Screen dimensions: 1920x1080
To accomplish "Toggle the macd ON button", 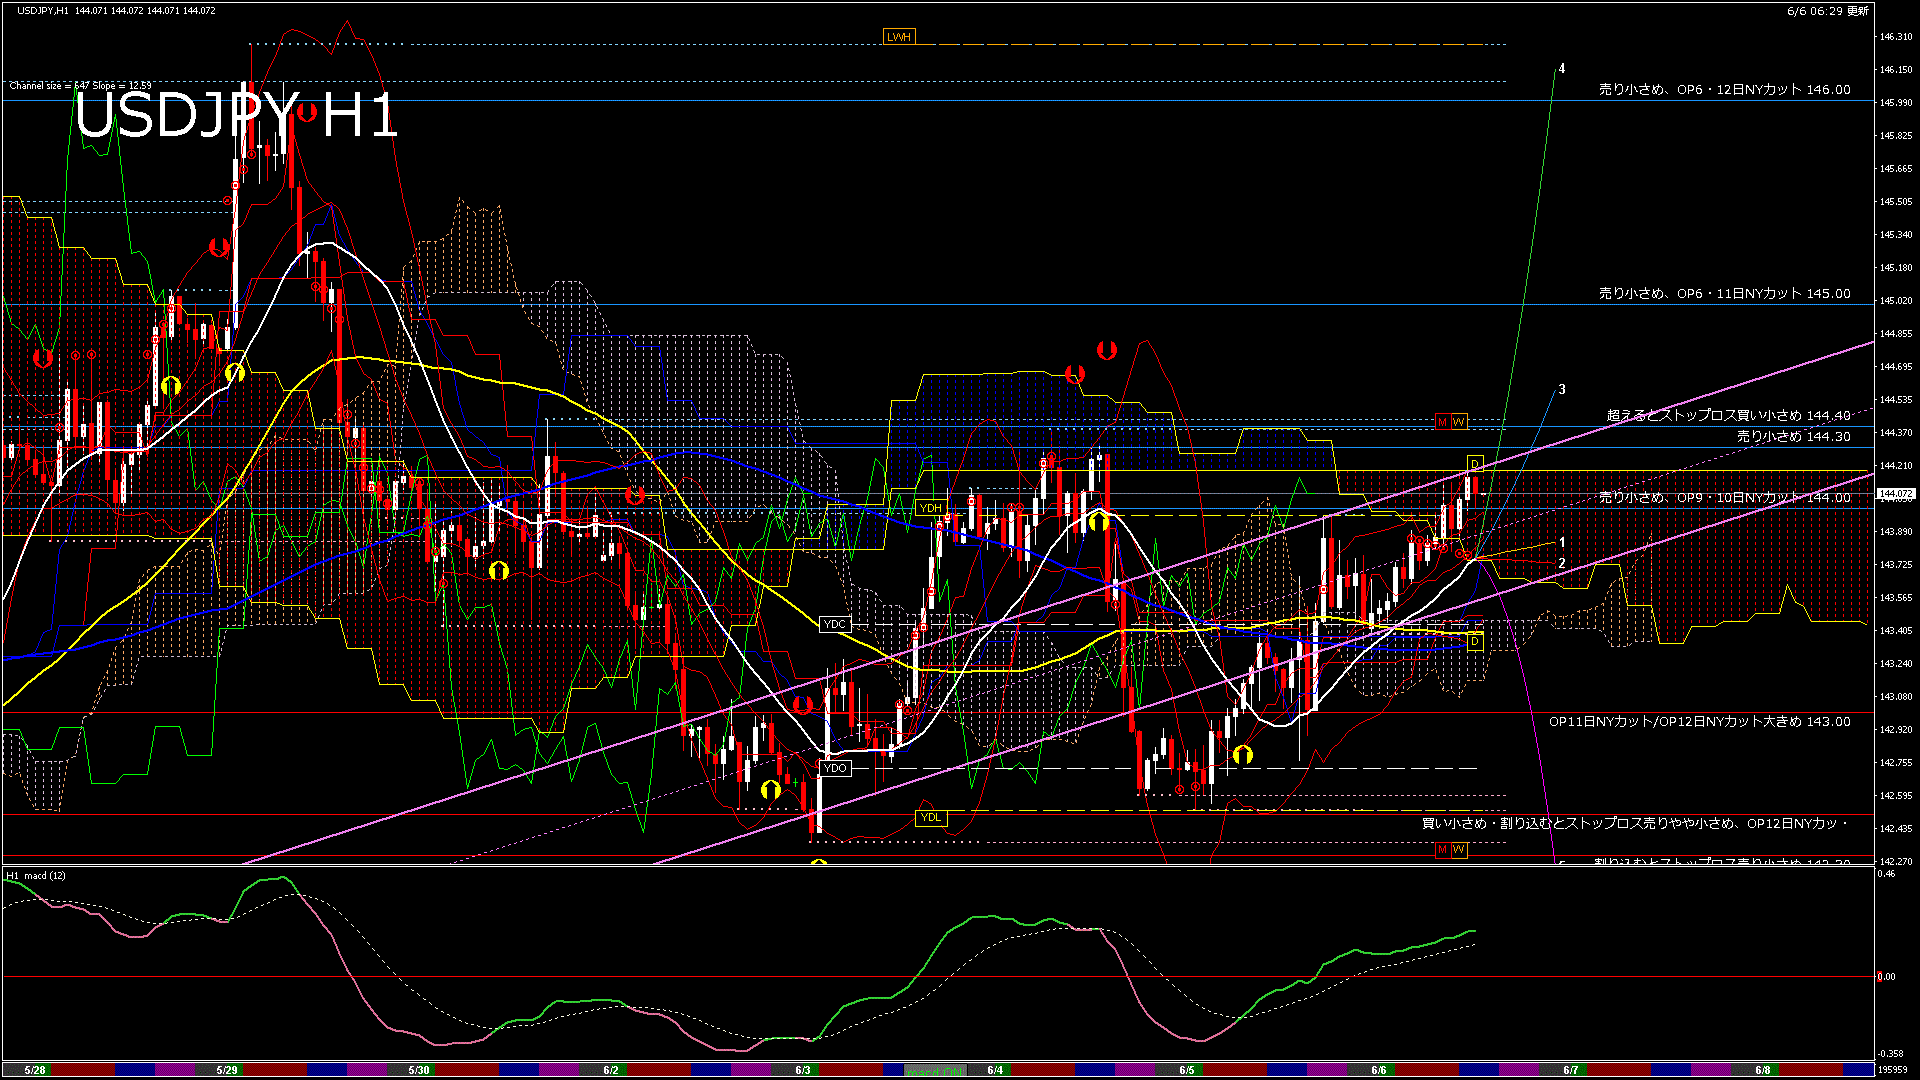I will point(937,1071).
